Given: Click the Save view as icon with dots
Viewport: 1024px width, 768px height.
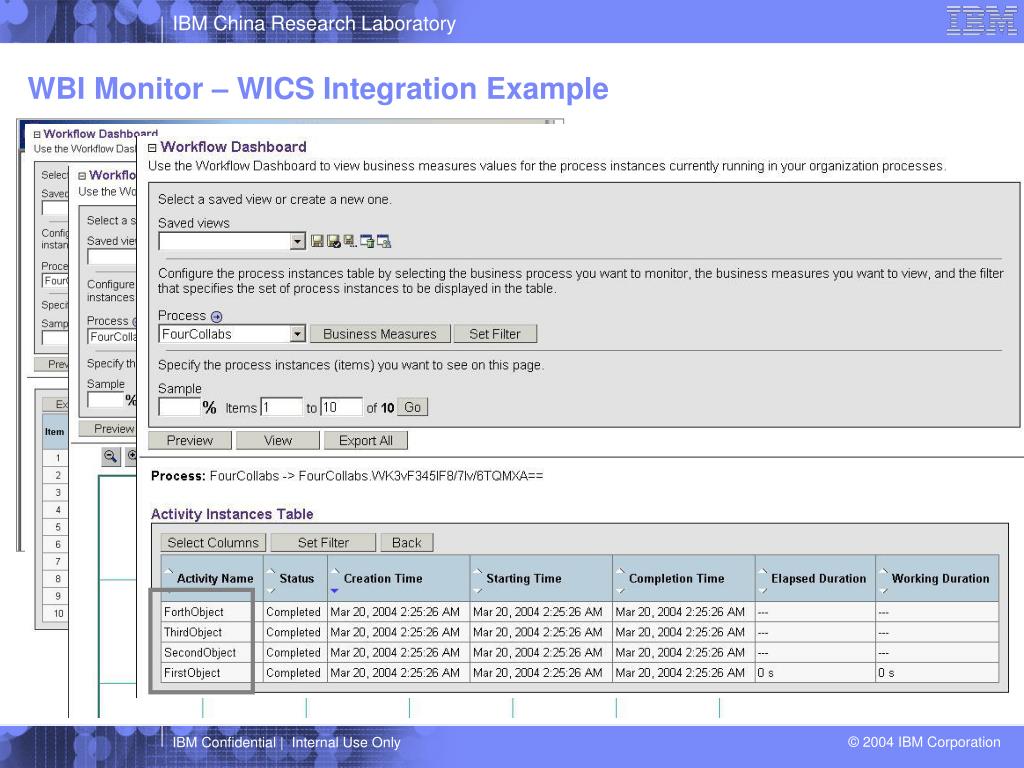Looking at the screenshot, I should (350, 242).
